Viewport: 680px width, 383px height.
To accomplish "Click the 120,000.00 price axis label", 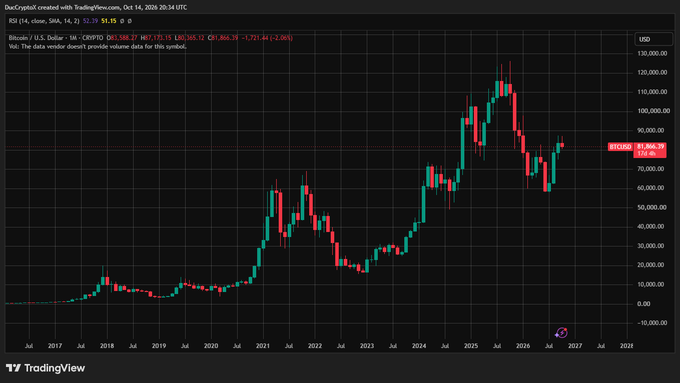I will (x=652, y=72).
